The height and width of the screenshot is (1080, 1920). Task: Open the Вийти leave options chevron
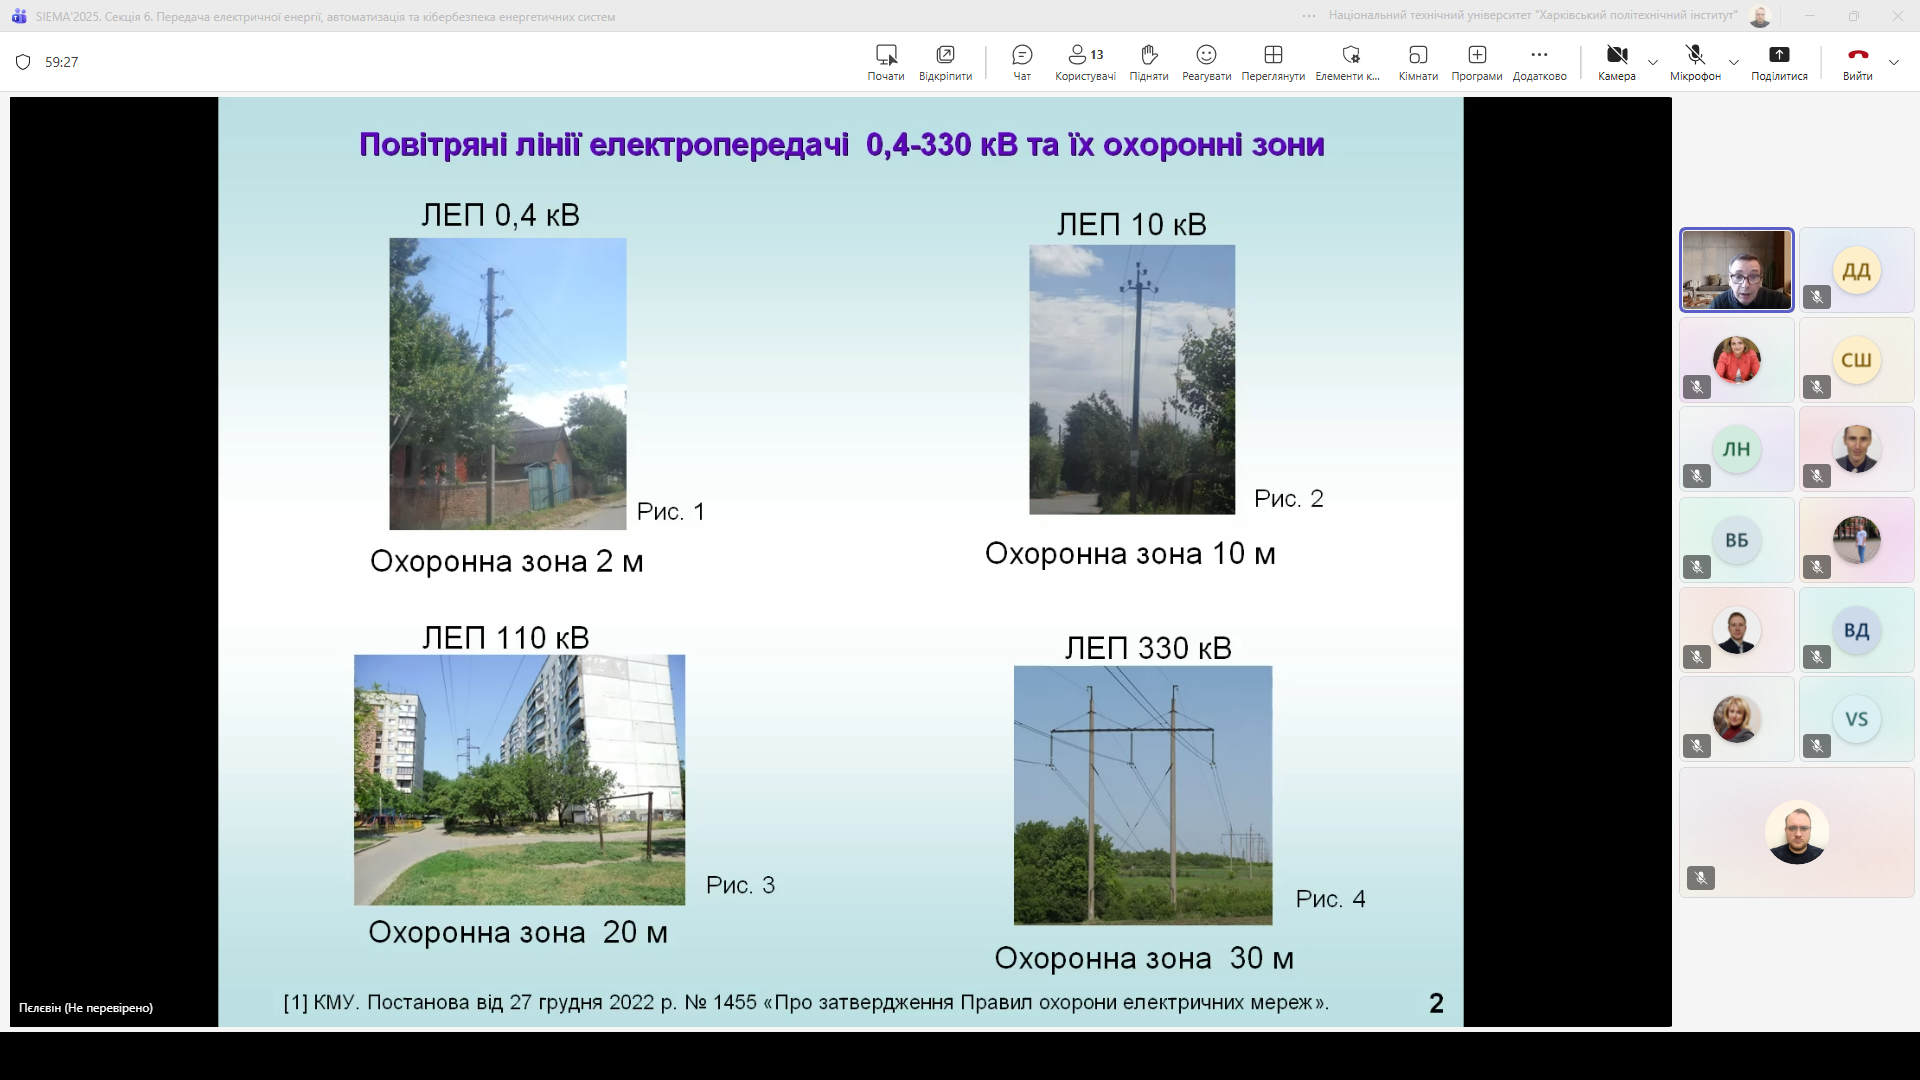1895,62
